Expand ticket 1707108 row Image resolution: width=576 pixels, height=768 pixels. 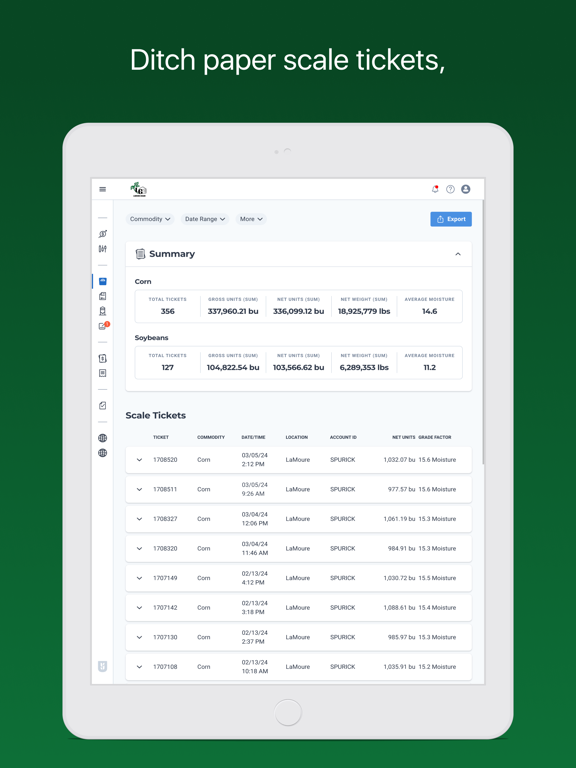coord(140,667)
